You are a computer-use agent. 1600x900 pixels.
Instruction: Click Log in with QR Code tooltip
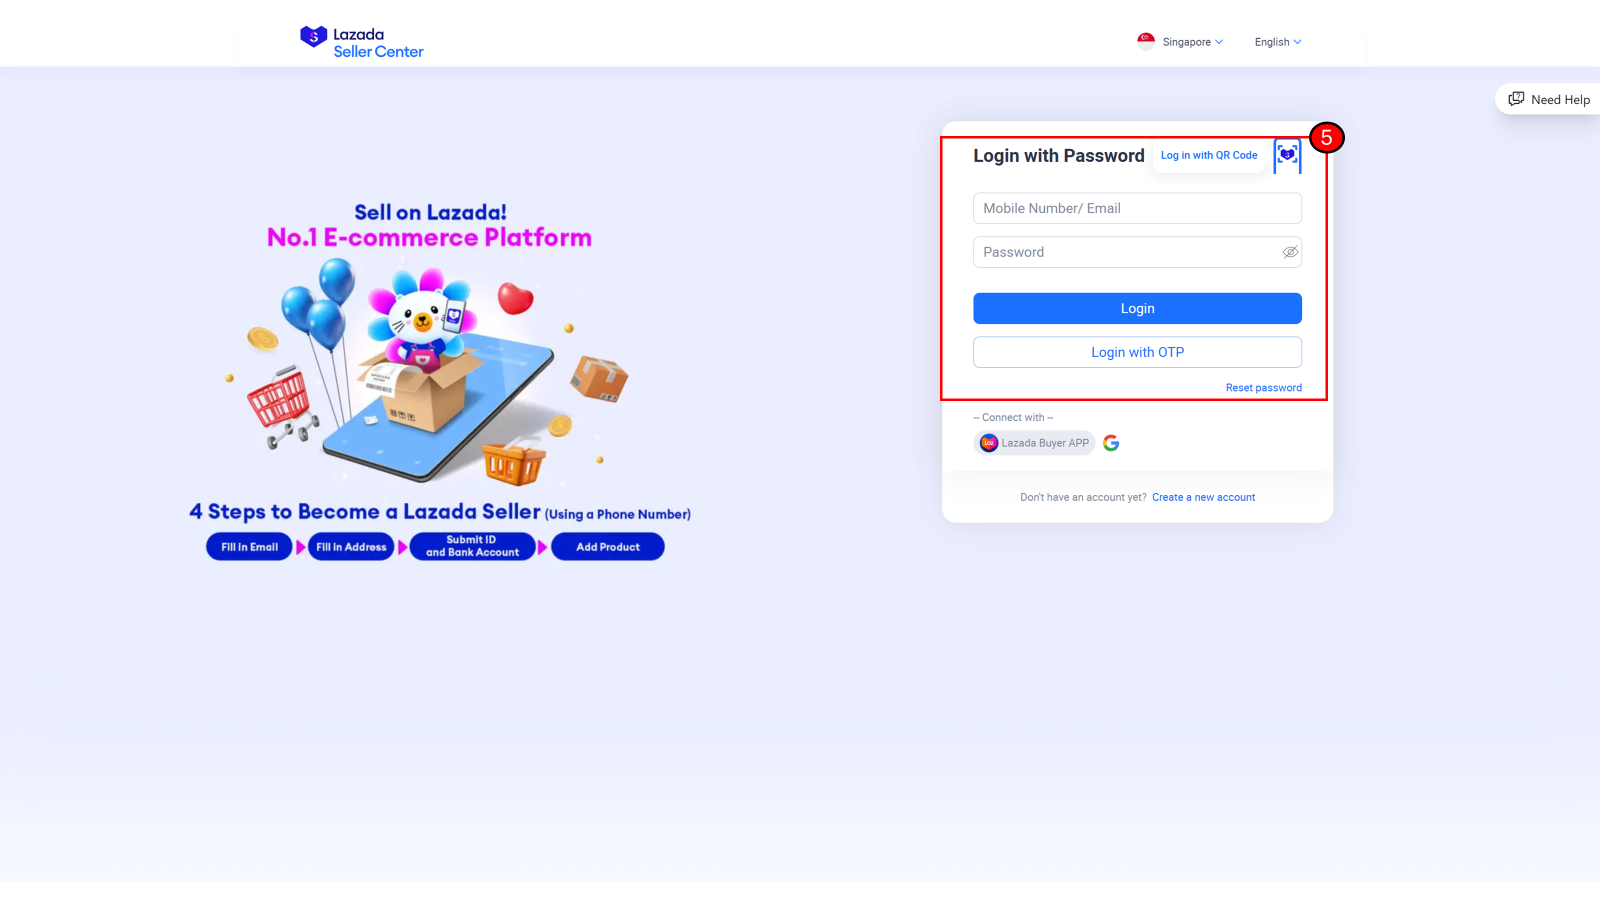click(x=1209, y=155)
